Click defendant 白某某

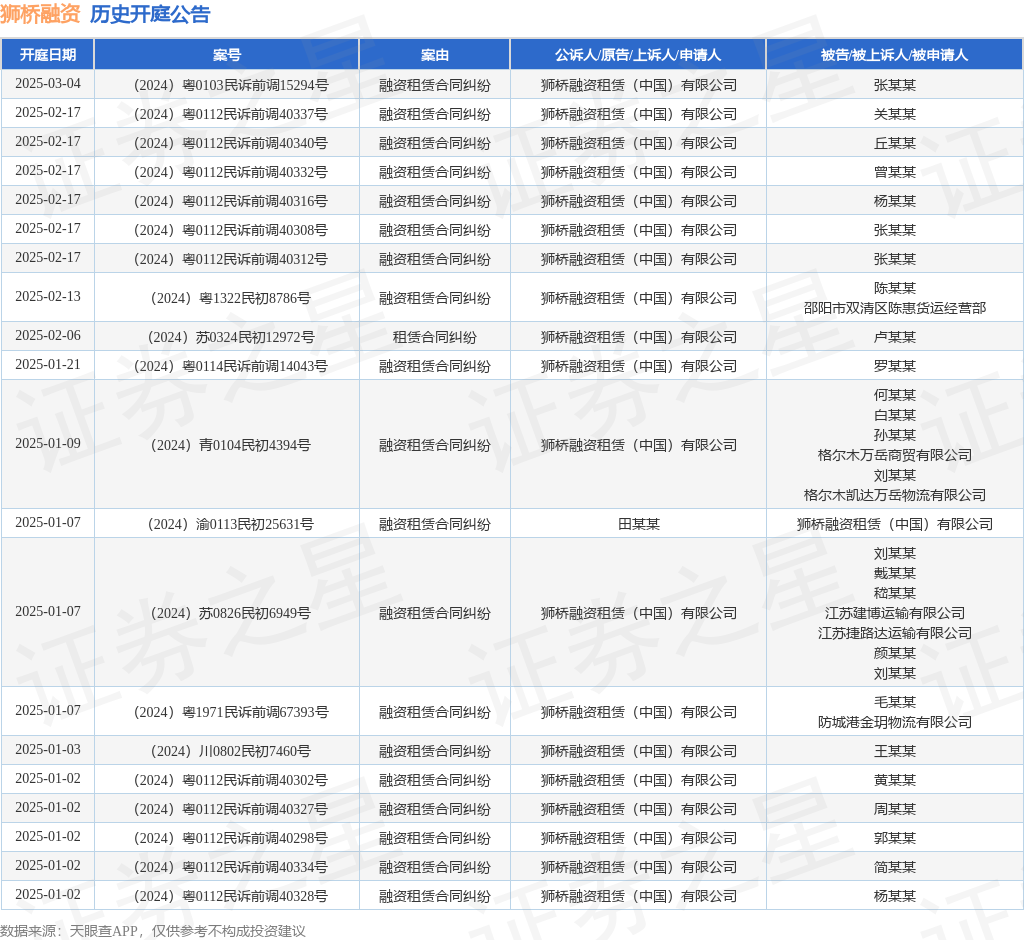(895, 415)
